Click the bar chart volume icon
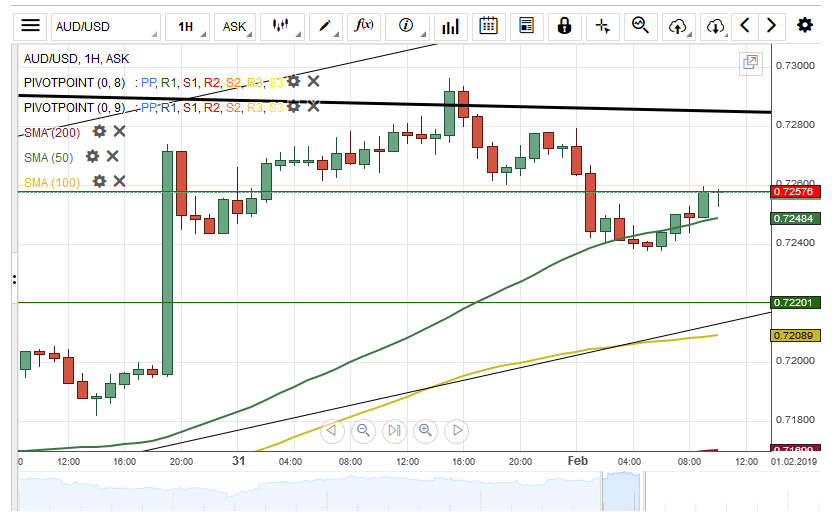832x519 pixels. [x=450, y=26]
